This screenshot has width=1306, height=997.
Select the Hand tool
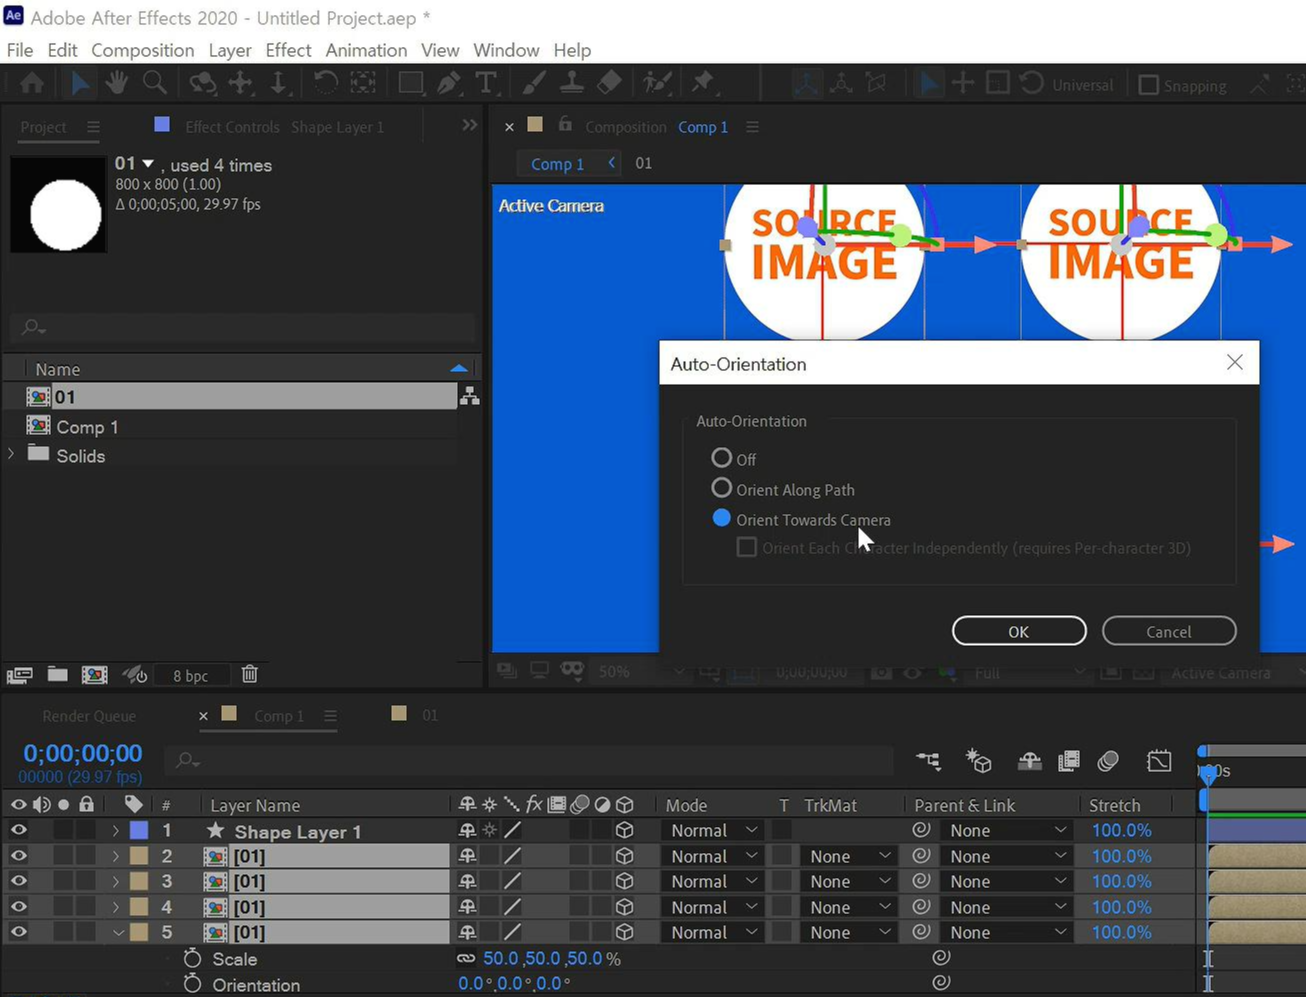(117, 83)
